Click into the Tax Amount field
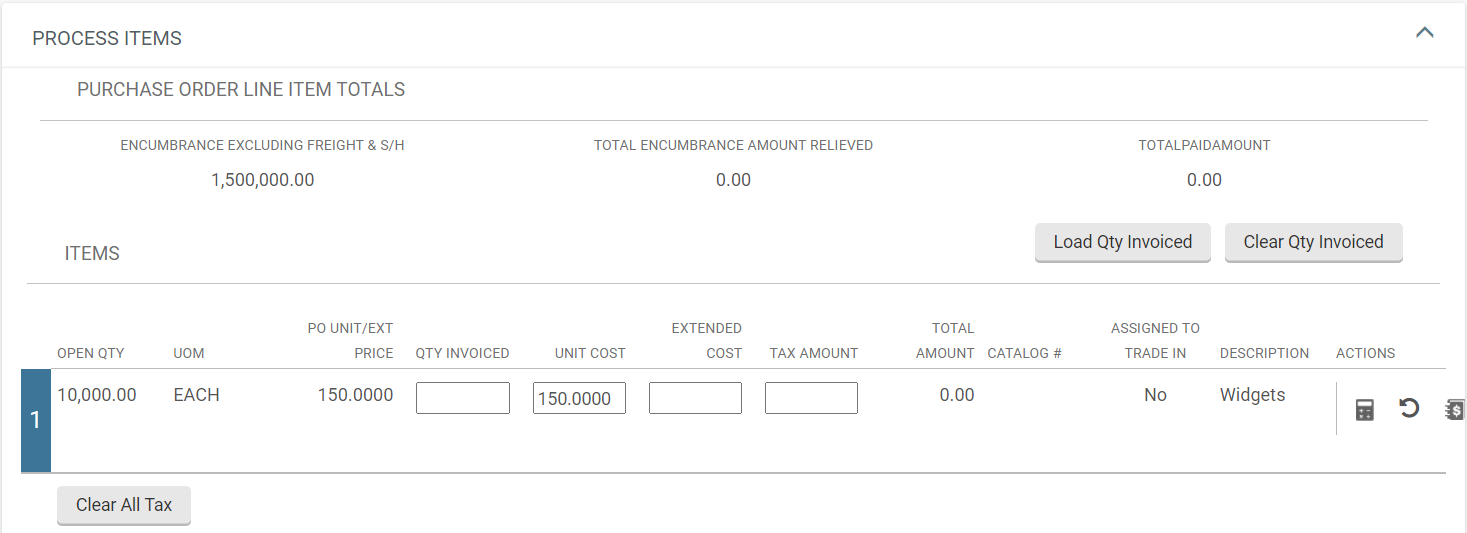 pyautogui.click(x=811, y=398)
